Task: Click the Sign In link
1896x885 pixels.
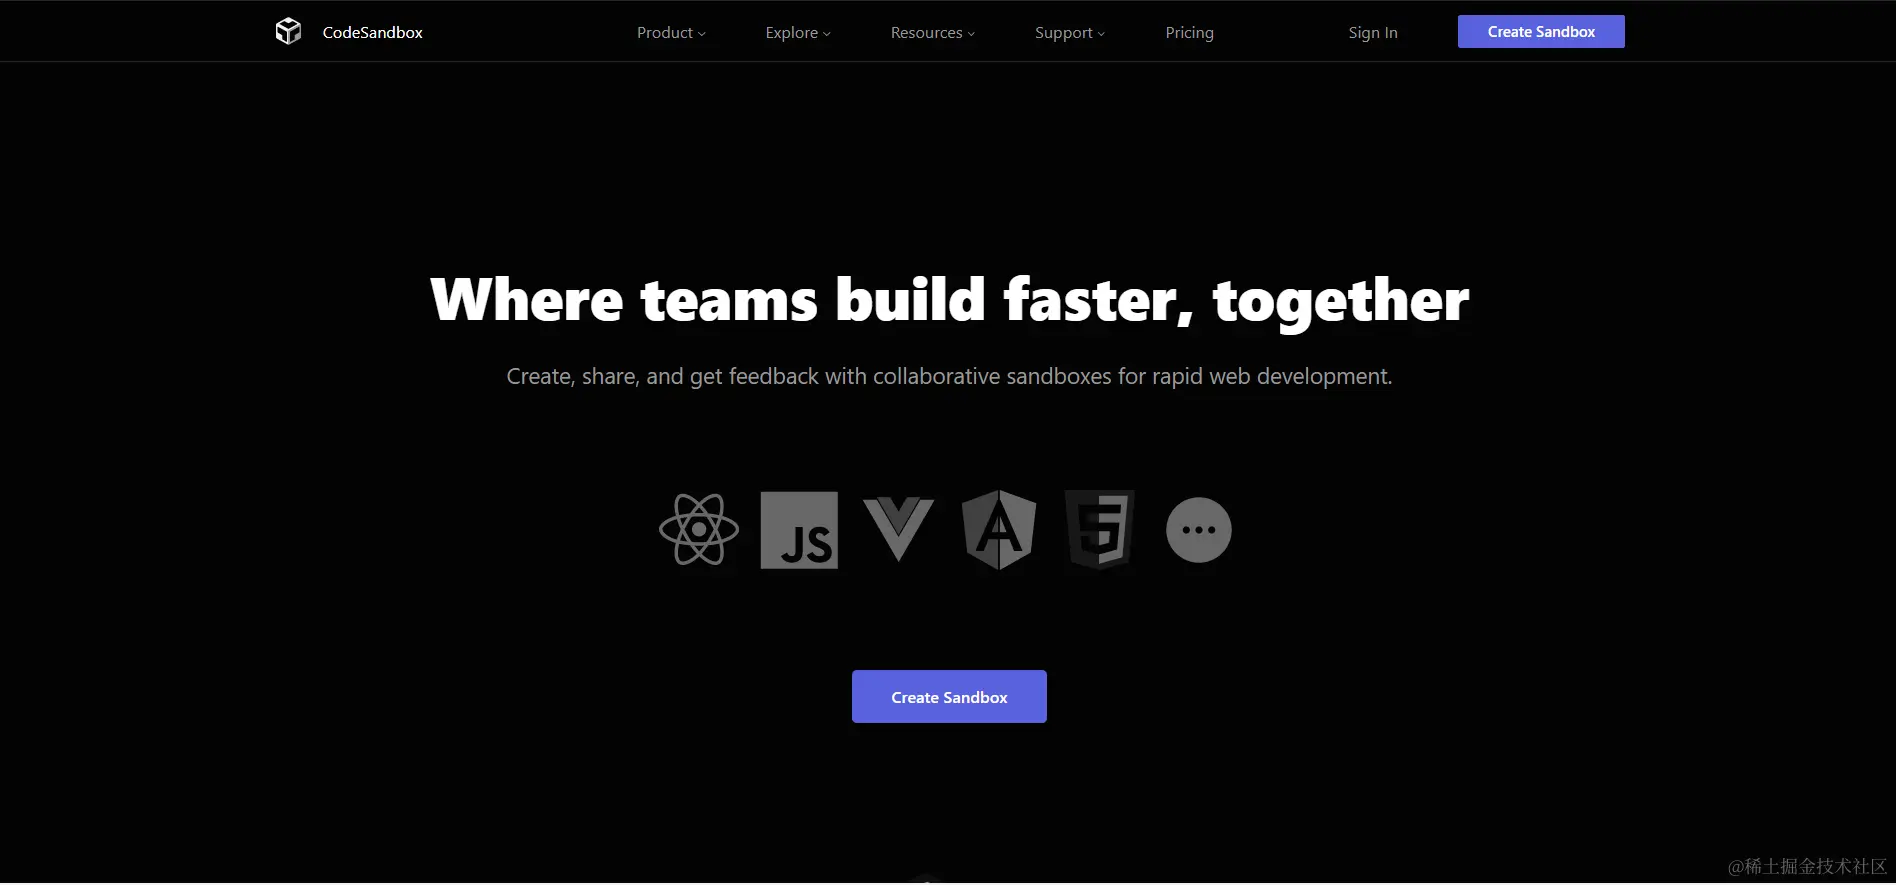Action: pos(1372,33)
